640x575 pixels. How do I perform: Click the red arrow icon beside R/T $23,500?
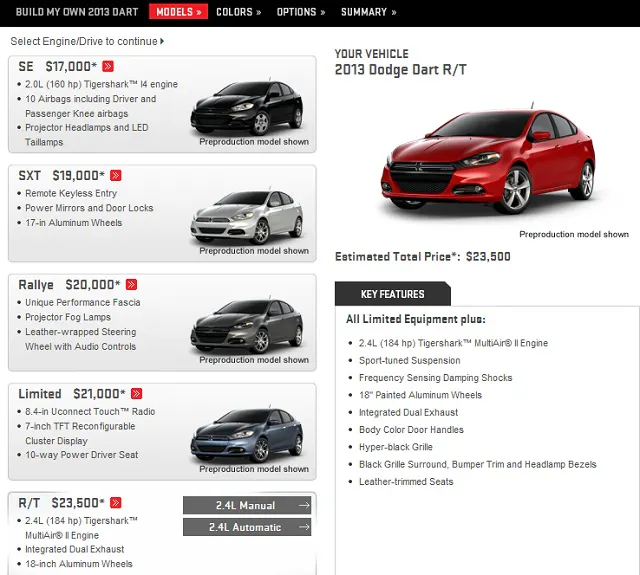coord(116,503)
